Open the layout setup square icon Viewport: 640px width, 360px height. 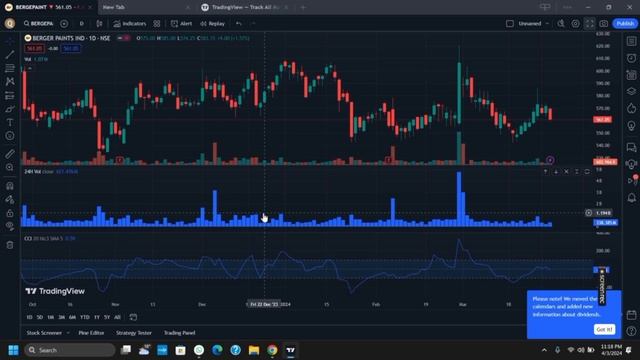510,24
